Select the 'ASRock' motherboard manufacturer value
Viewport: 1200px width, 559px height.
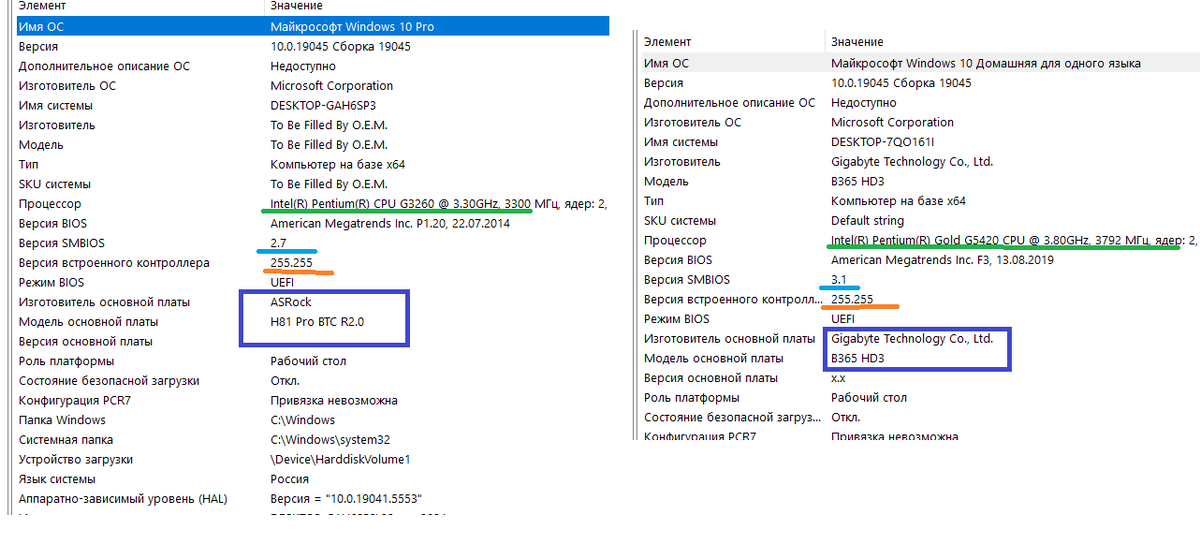pyautogui.click(x=291, y=302)
